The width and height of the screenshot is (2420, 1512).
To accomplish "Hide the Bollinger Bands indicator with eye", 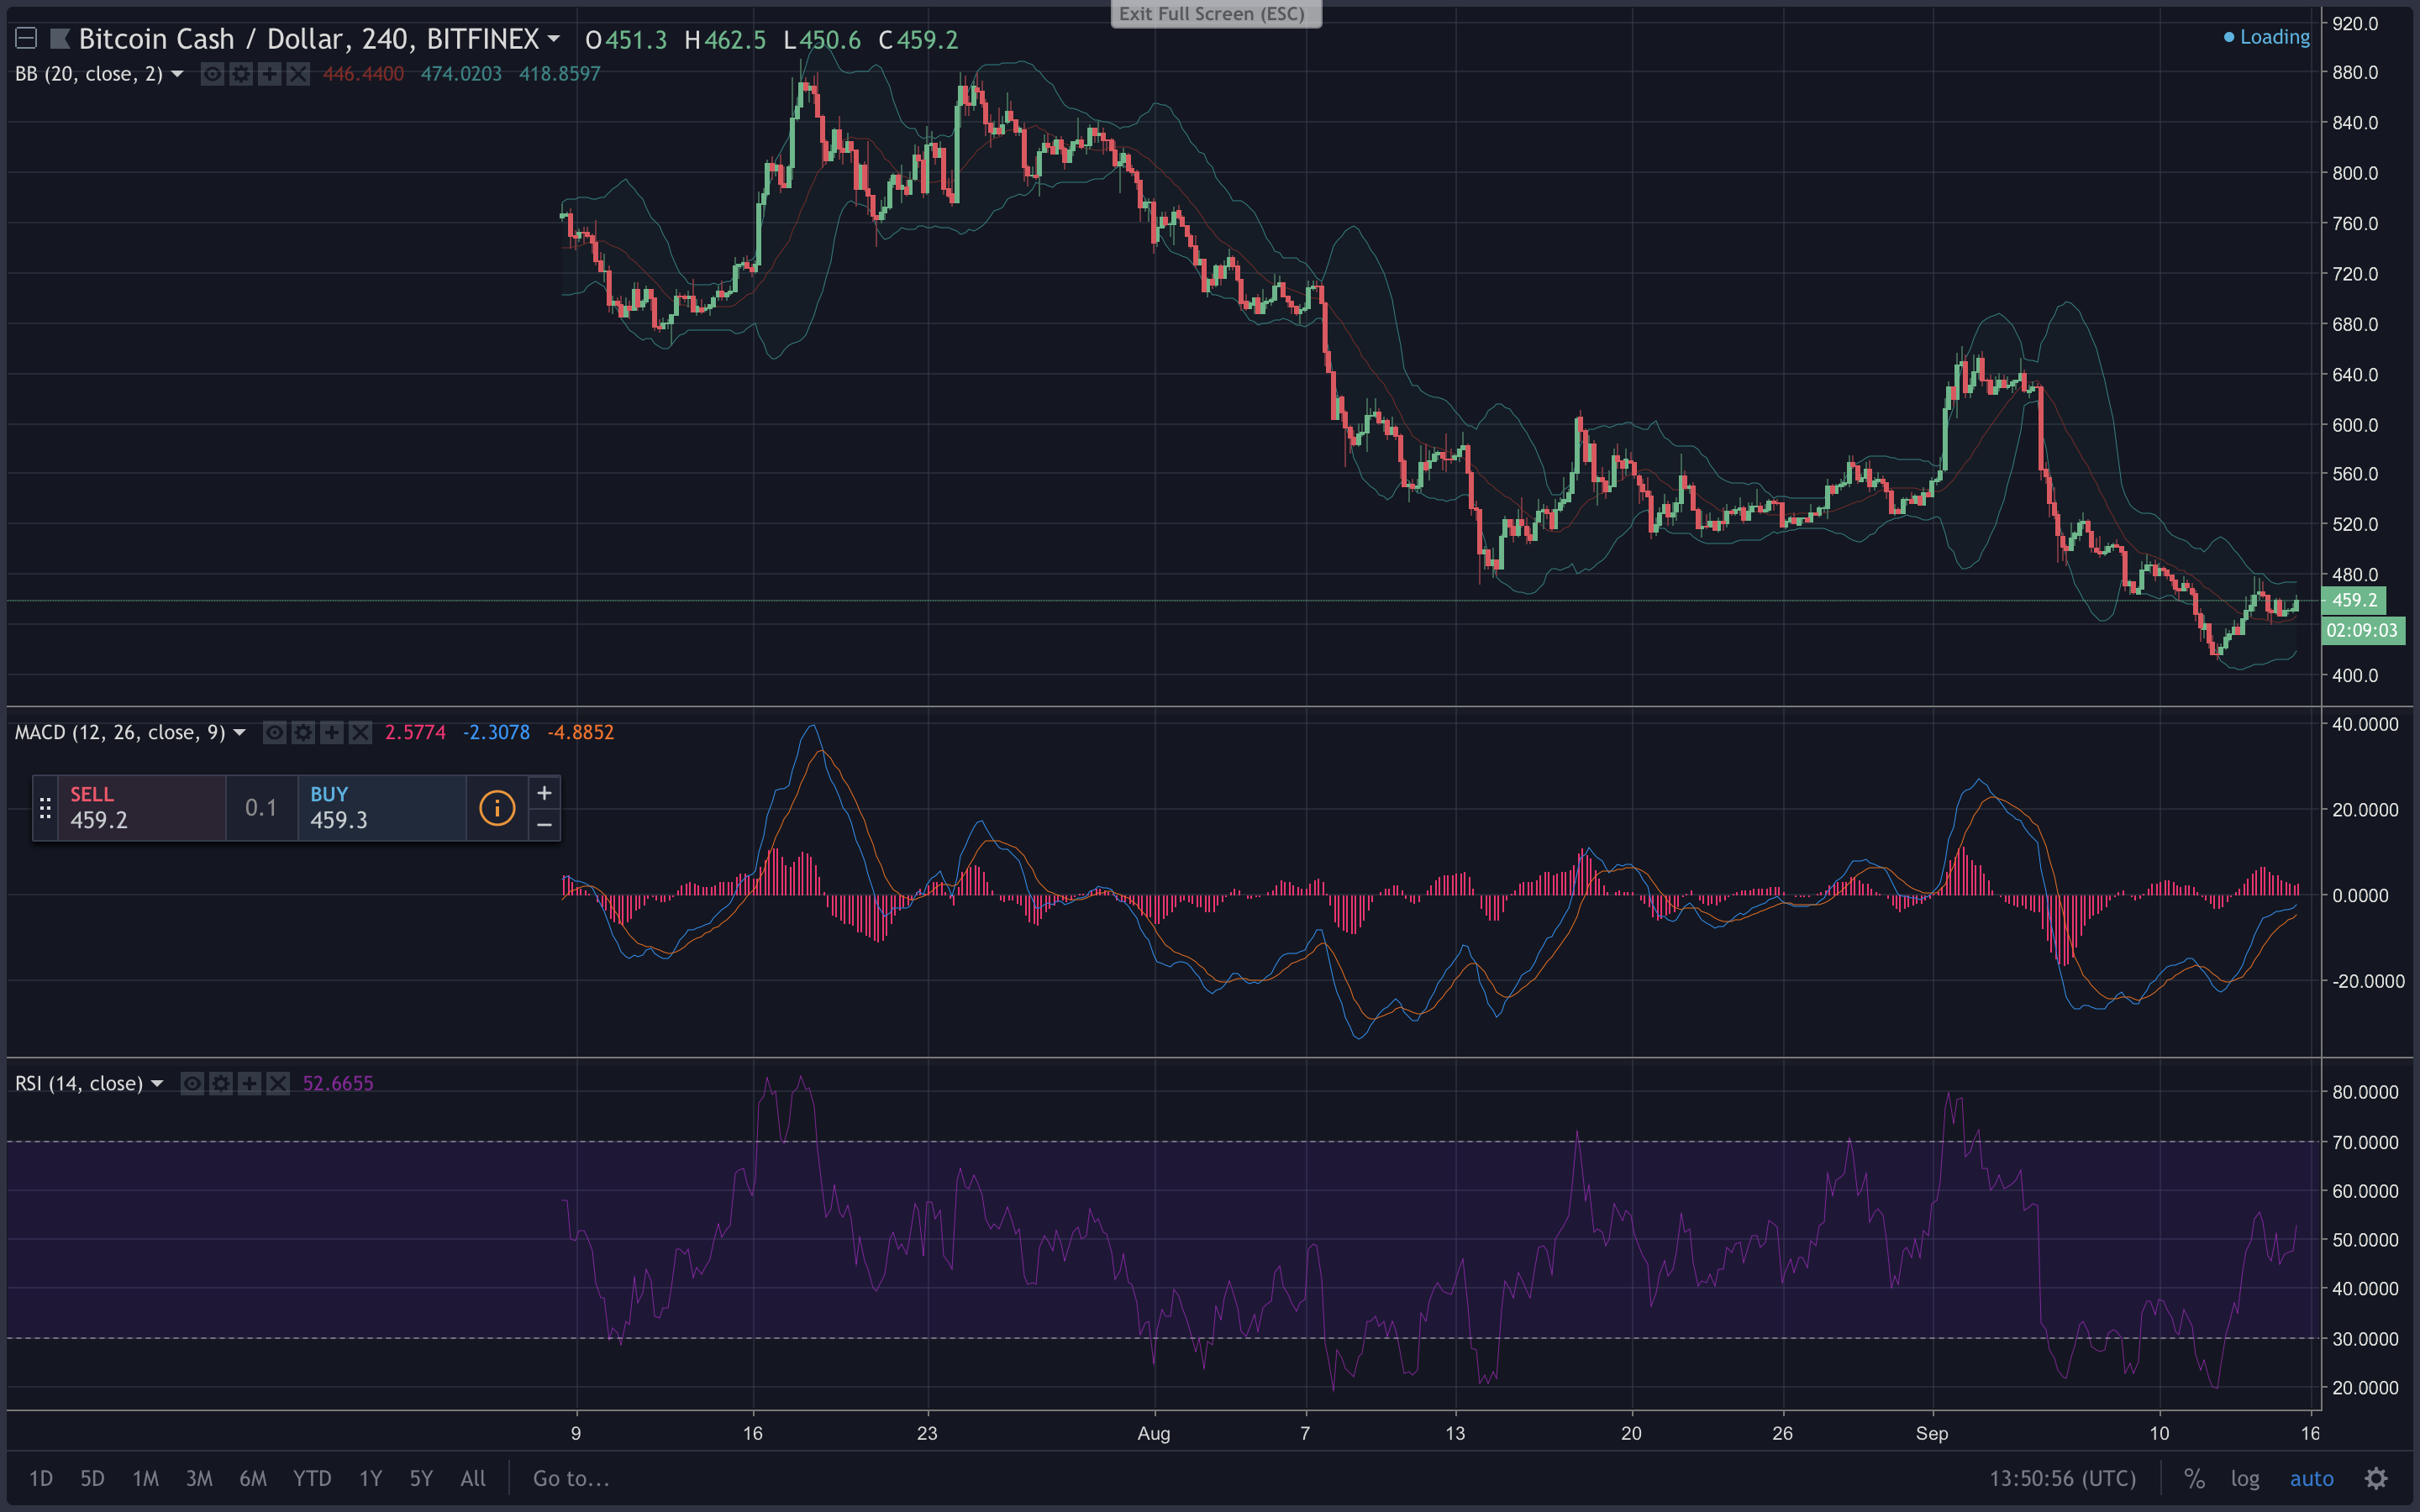I will [x=212, y=74].
